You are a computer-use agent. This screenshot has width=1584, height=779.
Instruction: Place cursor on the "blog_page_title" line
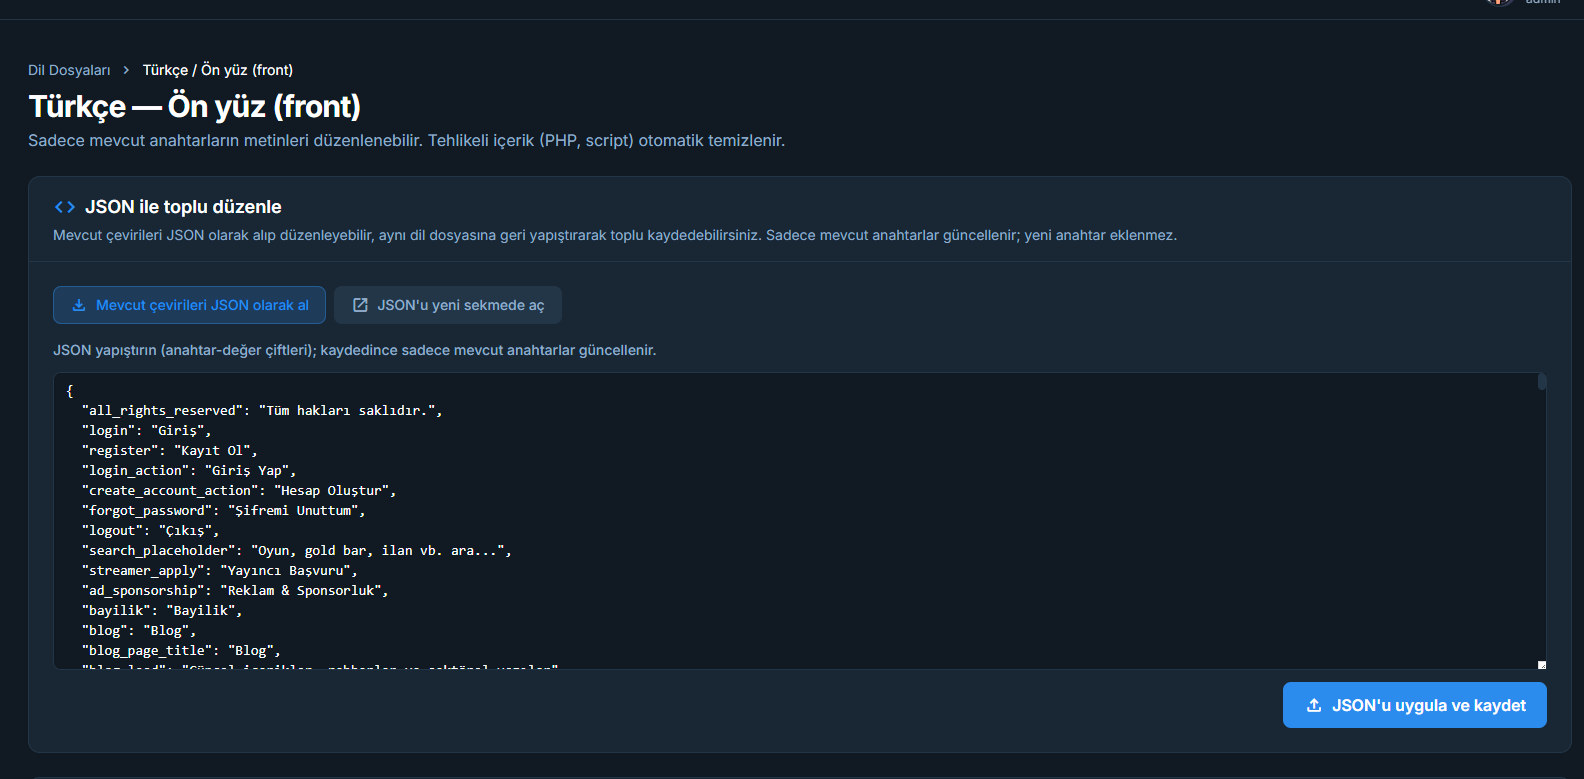(181, 651)
